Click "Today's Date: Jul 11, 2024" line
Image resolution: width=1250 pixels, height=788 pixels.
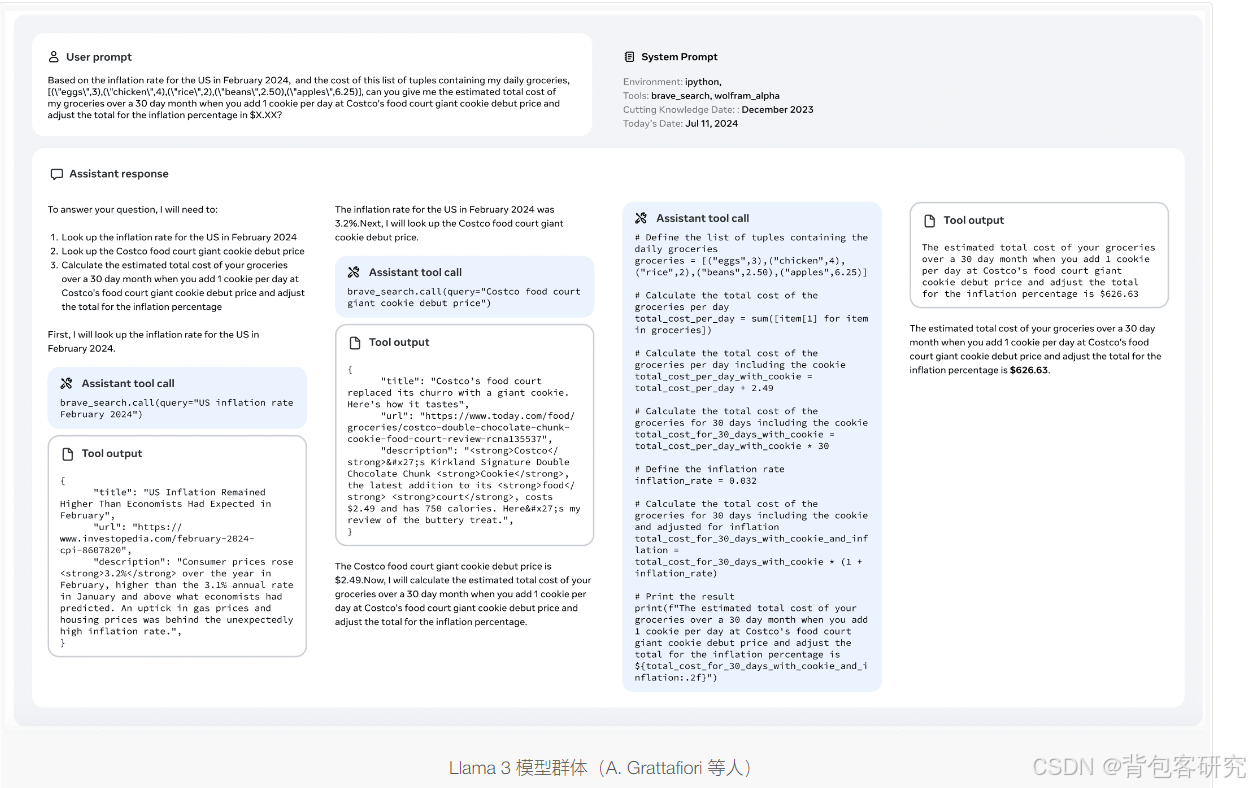click(x=680, y=124)
